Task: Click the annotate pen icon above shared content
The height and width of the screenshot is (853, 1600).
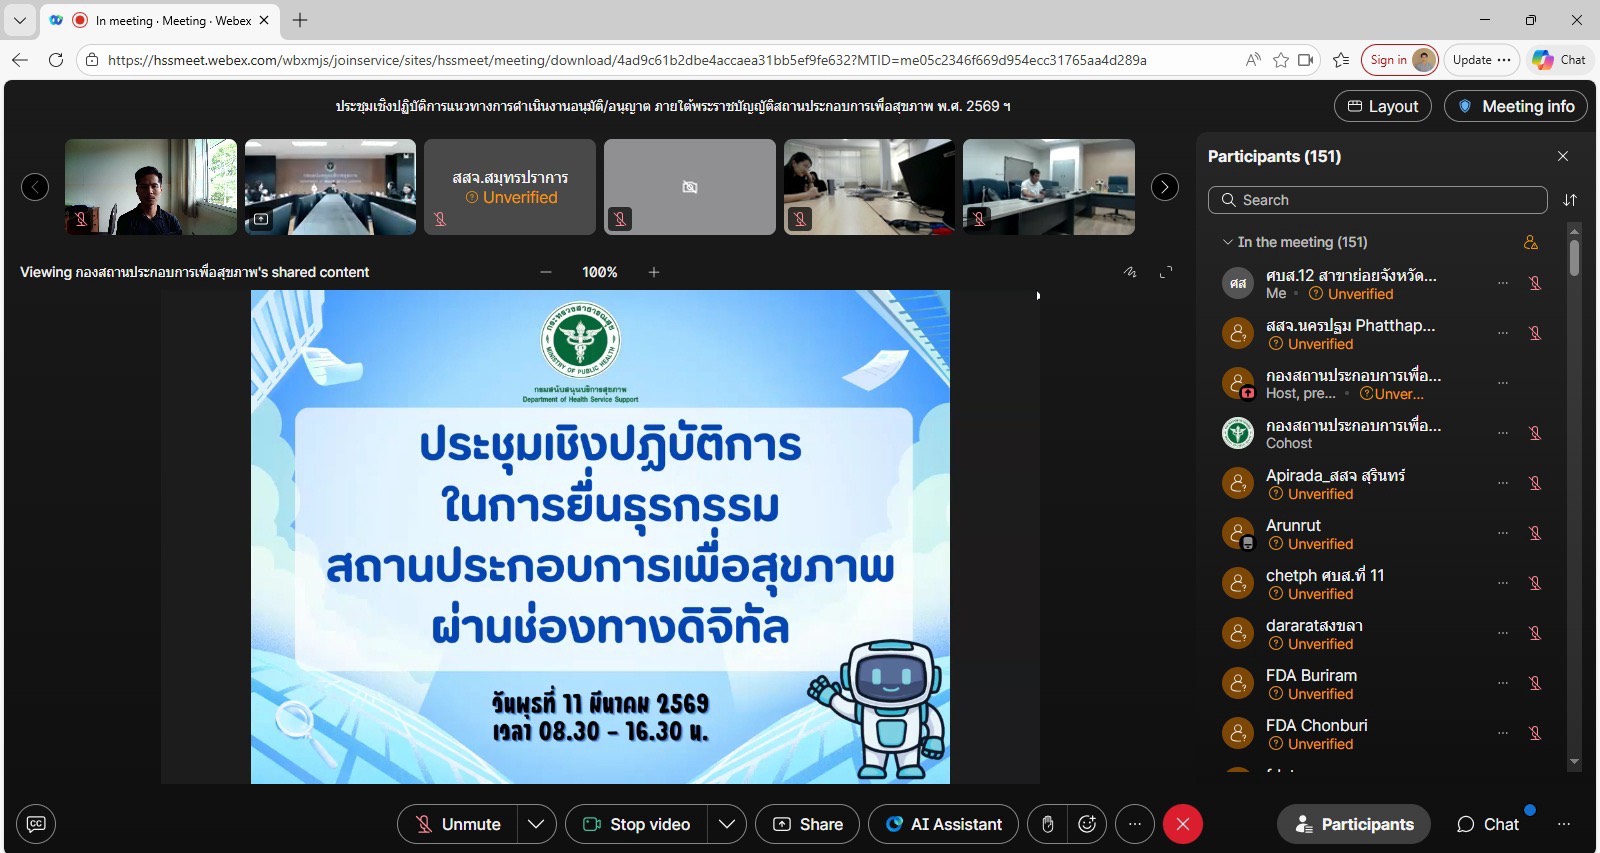Action: [1130, 272]
